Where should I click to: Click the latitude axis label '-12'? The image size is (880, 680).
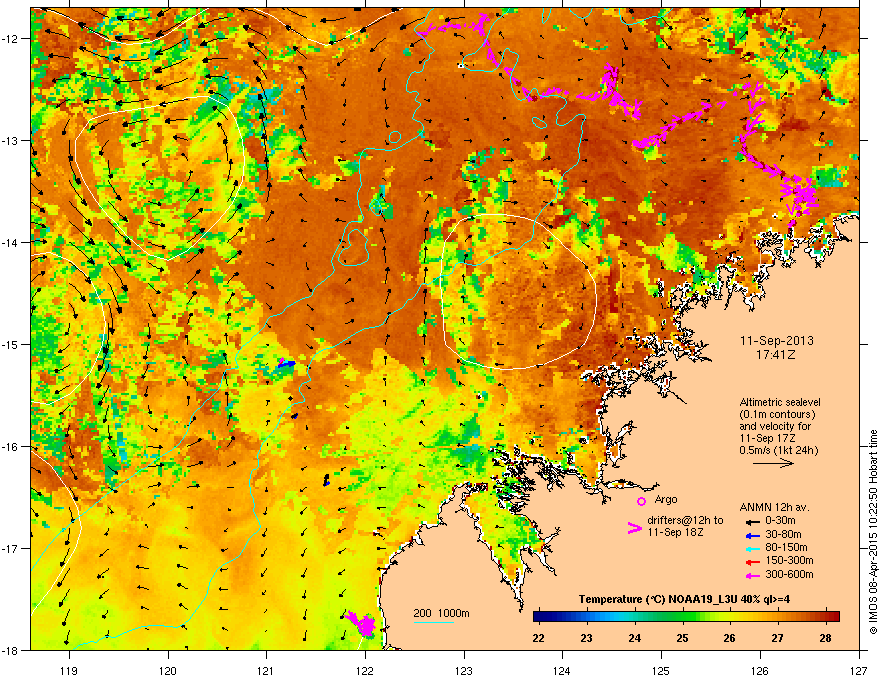pyautogui.click(x=12, y=39)
